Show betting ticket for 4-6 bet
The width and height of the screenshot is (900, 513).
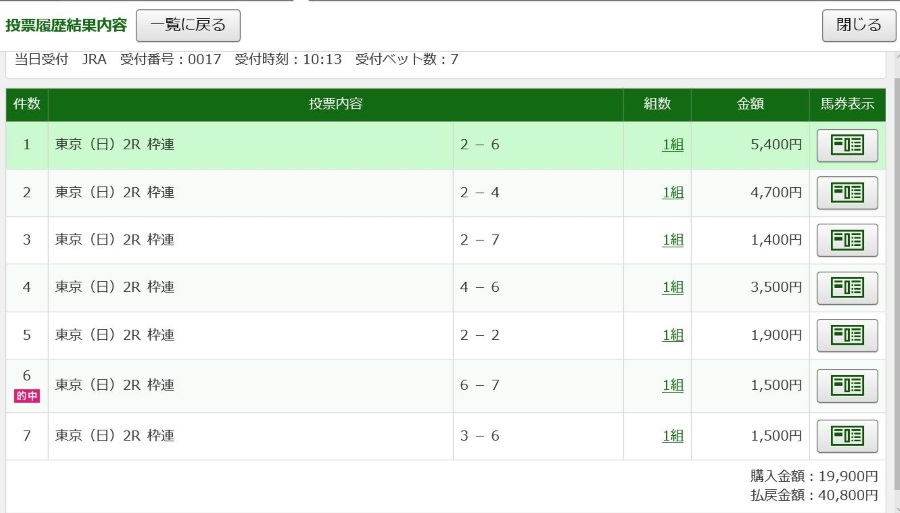(x=847, y=287)
